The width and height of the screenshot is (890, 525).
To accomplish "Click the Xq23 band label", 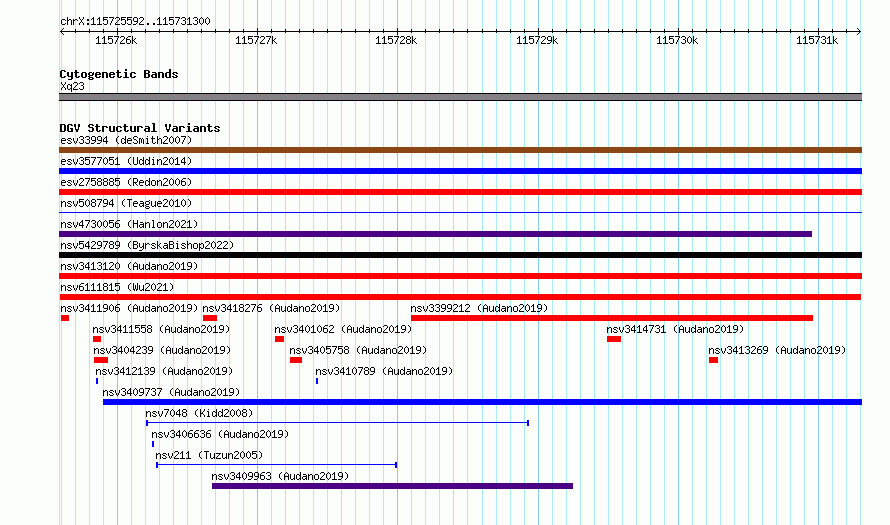I will pos(72,86).
